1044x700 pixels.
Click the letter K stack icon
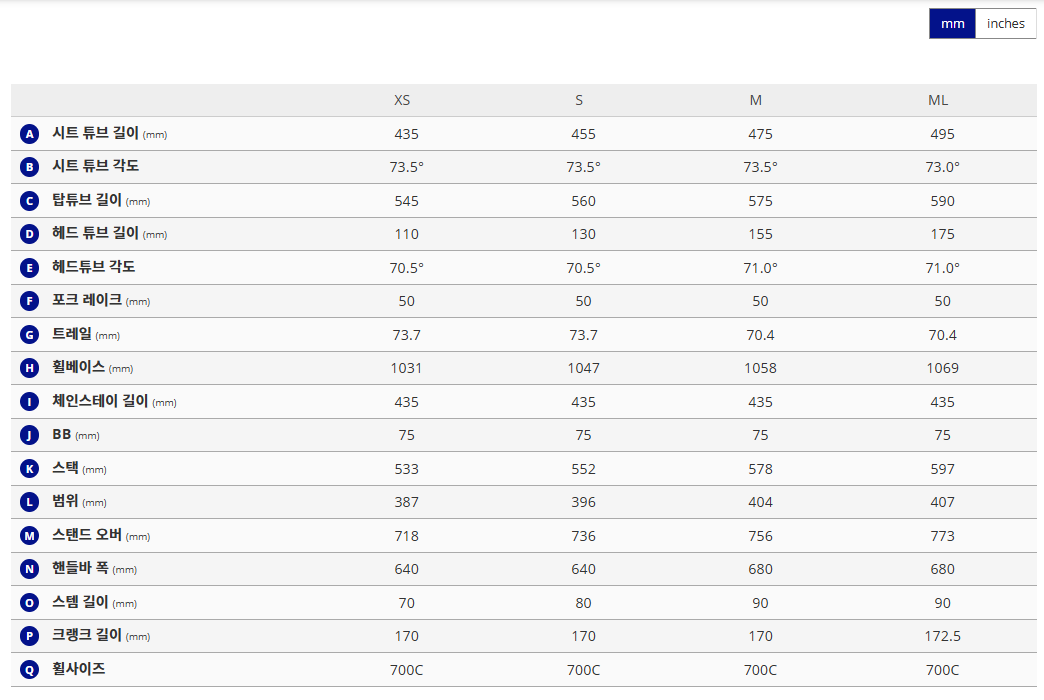29,468
